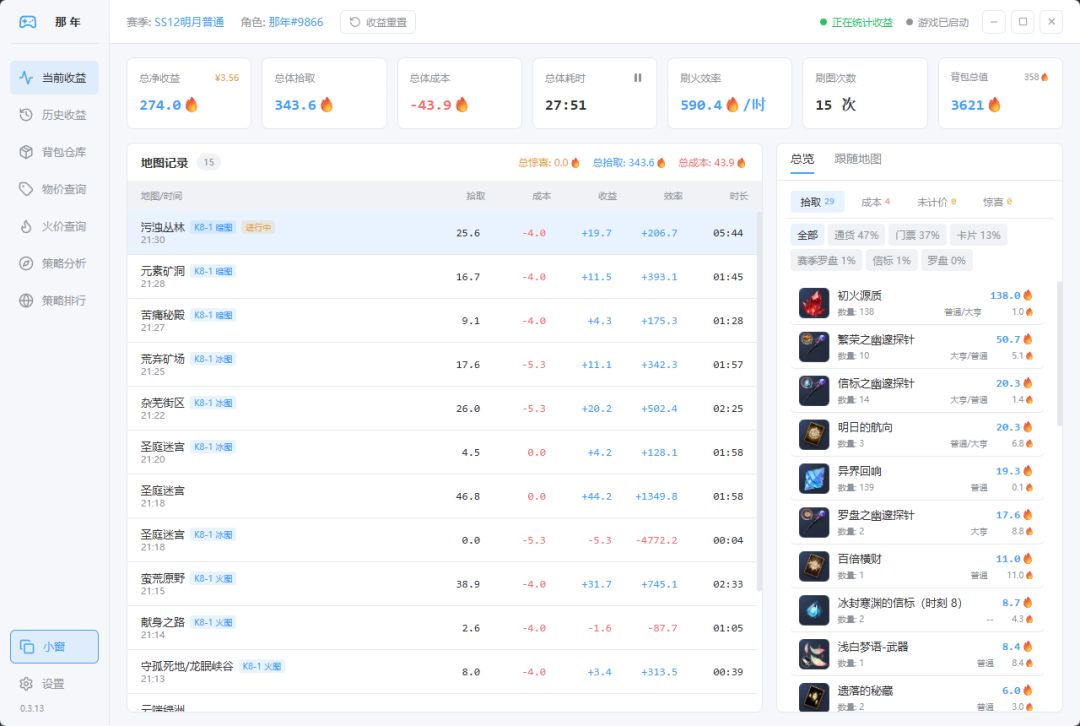
Task: Select the 惊喜 sub-tab
Action: (x=997, y=202)
